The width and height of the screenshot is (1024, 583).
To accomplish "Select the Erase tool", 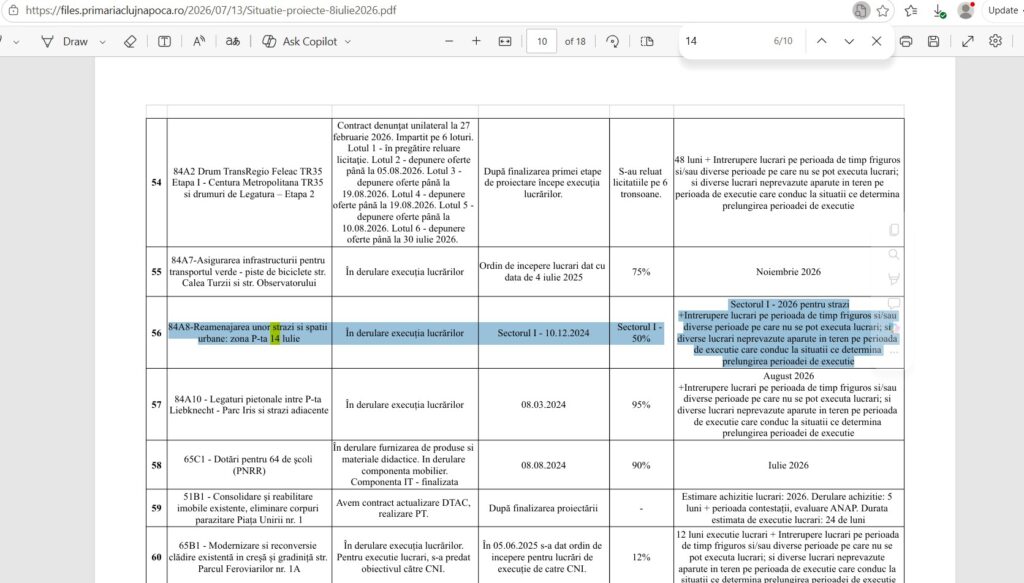I will [x=130, y=42].
